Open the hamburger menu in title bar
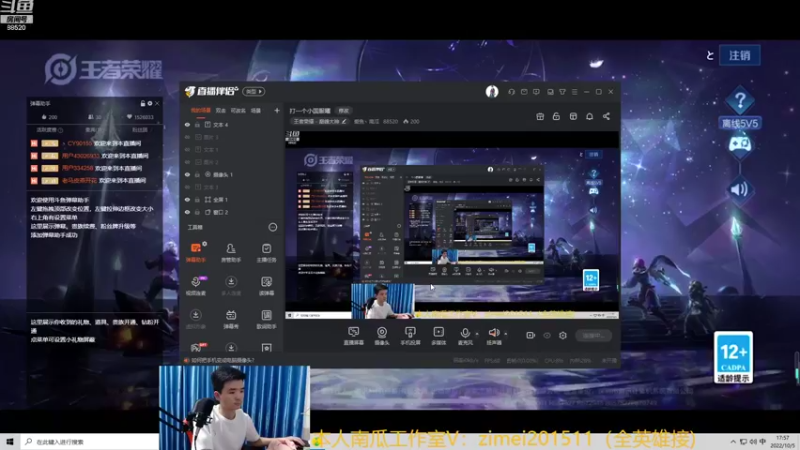 point(574,92)
